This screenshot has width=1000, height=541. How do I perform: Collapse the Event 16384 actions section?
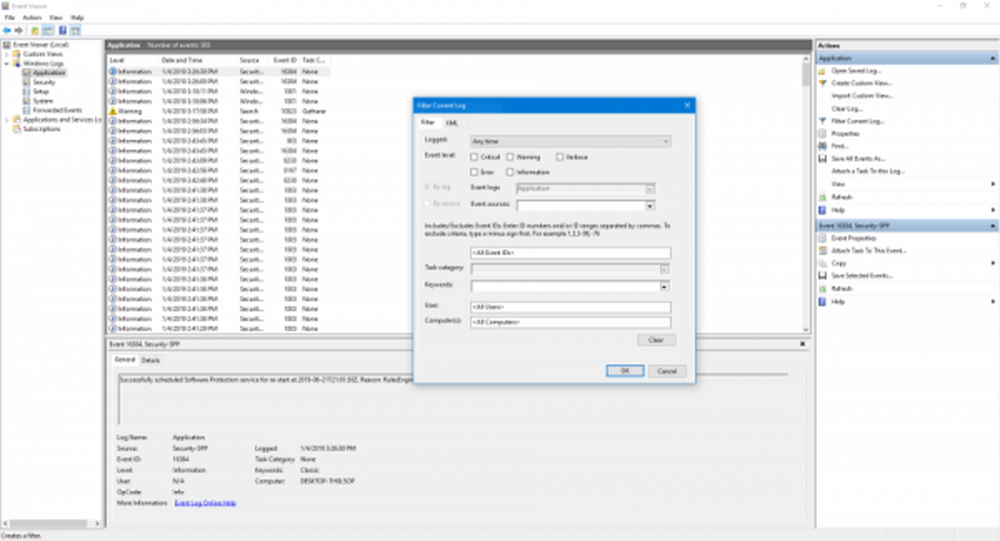click(992, 226)
